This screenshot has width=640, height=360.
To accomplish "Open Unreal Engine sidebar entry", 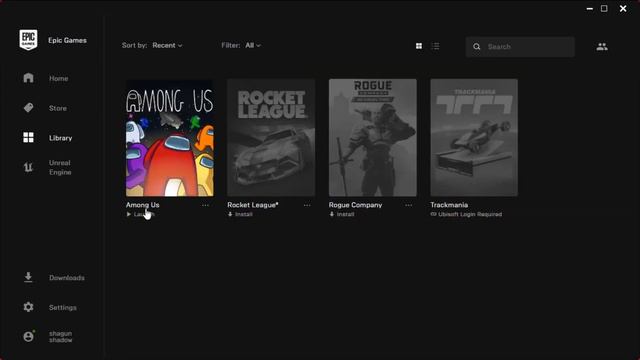I will click(60, 167).
